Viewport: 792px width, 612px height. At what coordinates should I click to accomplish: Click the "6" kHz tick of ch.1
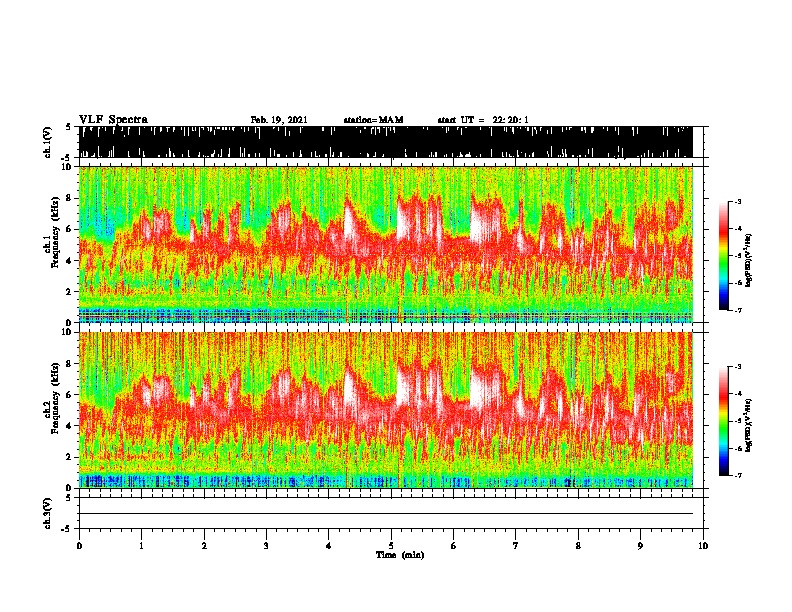[70, 229]
